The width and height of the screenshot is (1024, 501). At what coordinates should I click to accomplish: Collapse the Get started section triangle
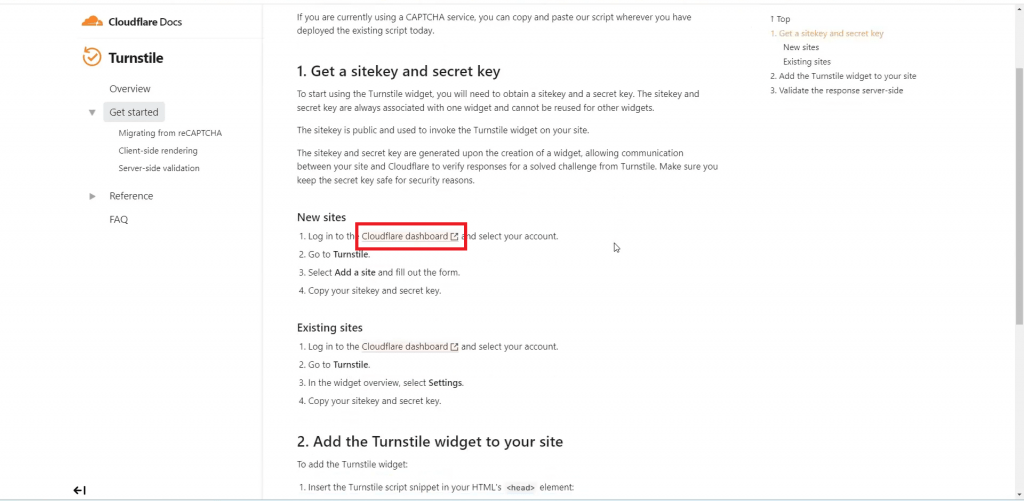[x=92, y=112]
